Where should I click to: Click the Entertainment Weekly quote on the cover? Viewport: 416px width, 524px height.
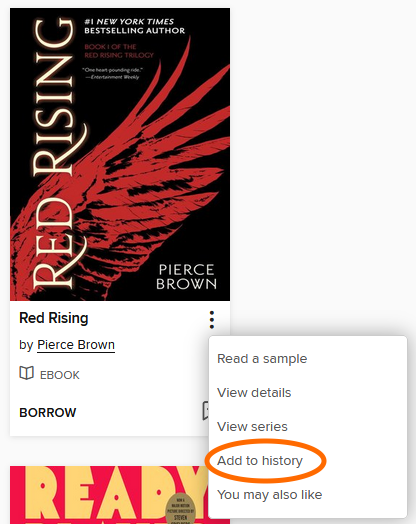click(113, 74)
